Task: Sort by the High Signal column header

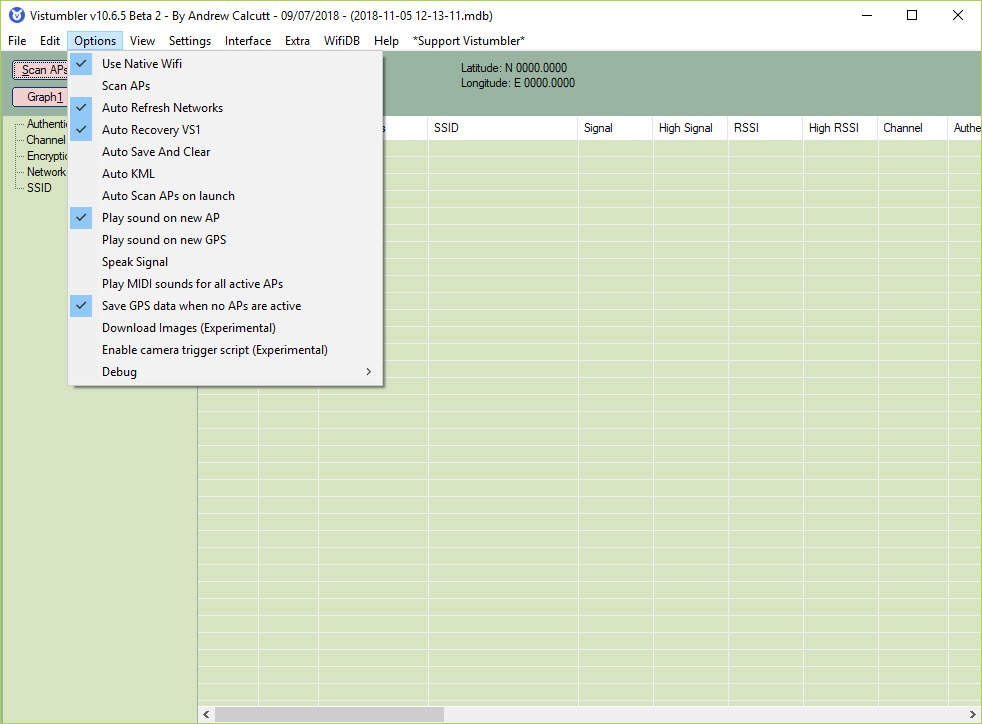Action: tap(690, 128)
